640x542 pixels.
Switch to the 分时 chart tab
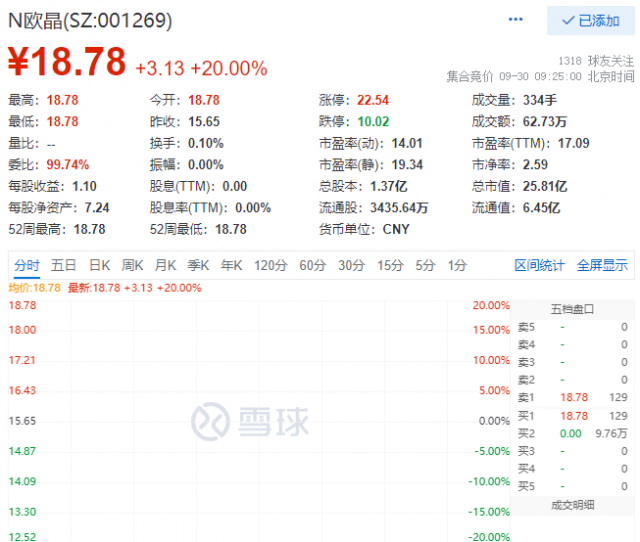click(27, 265)
